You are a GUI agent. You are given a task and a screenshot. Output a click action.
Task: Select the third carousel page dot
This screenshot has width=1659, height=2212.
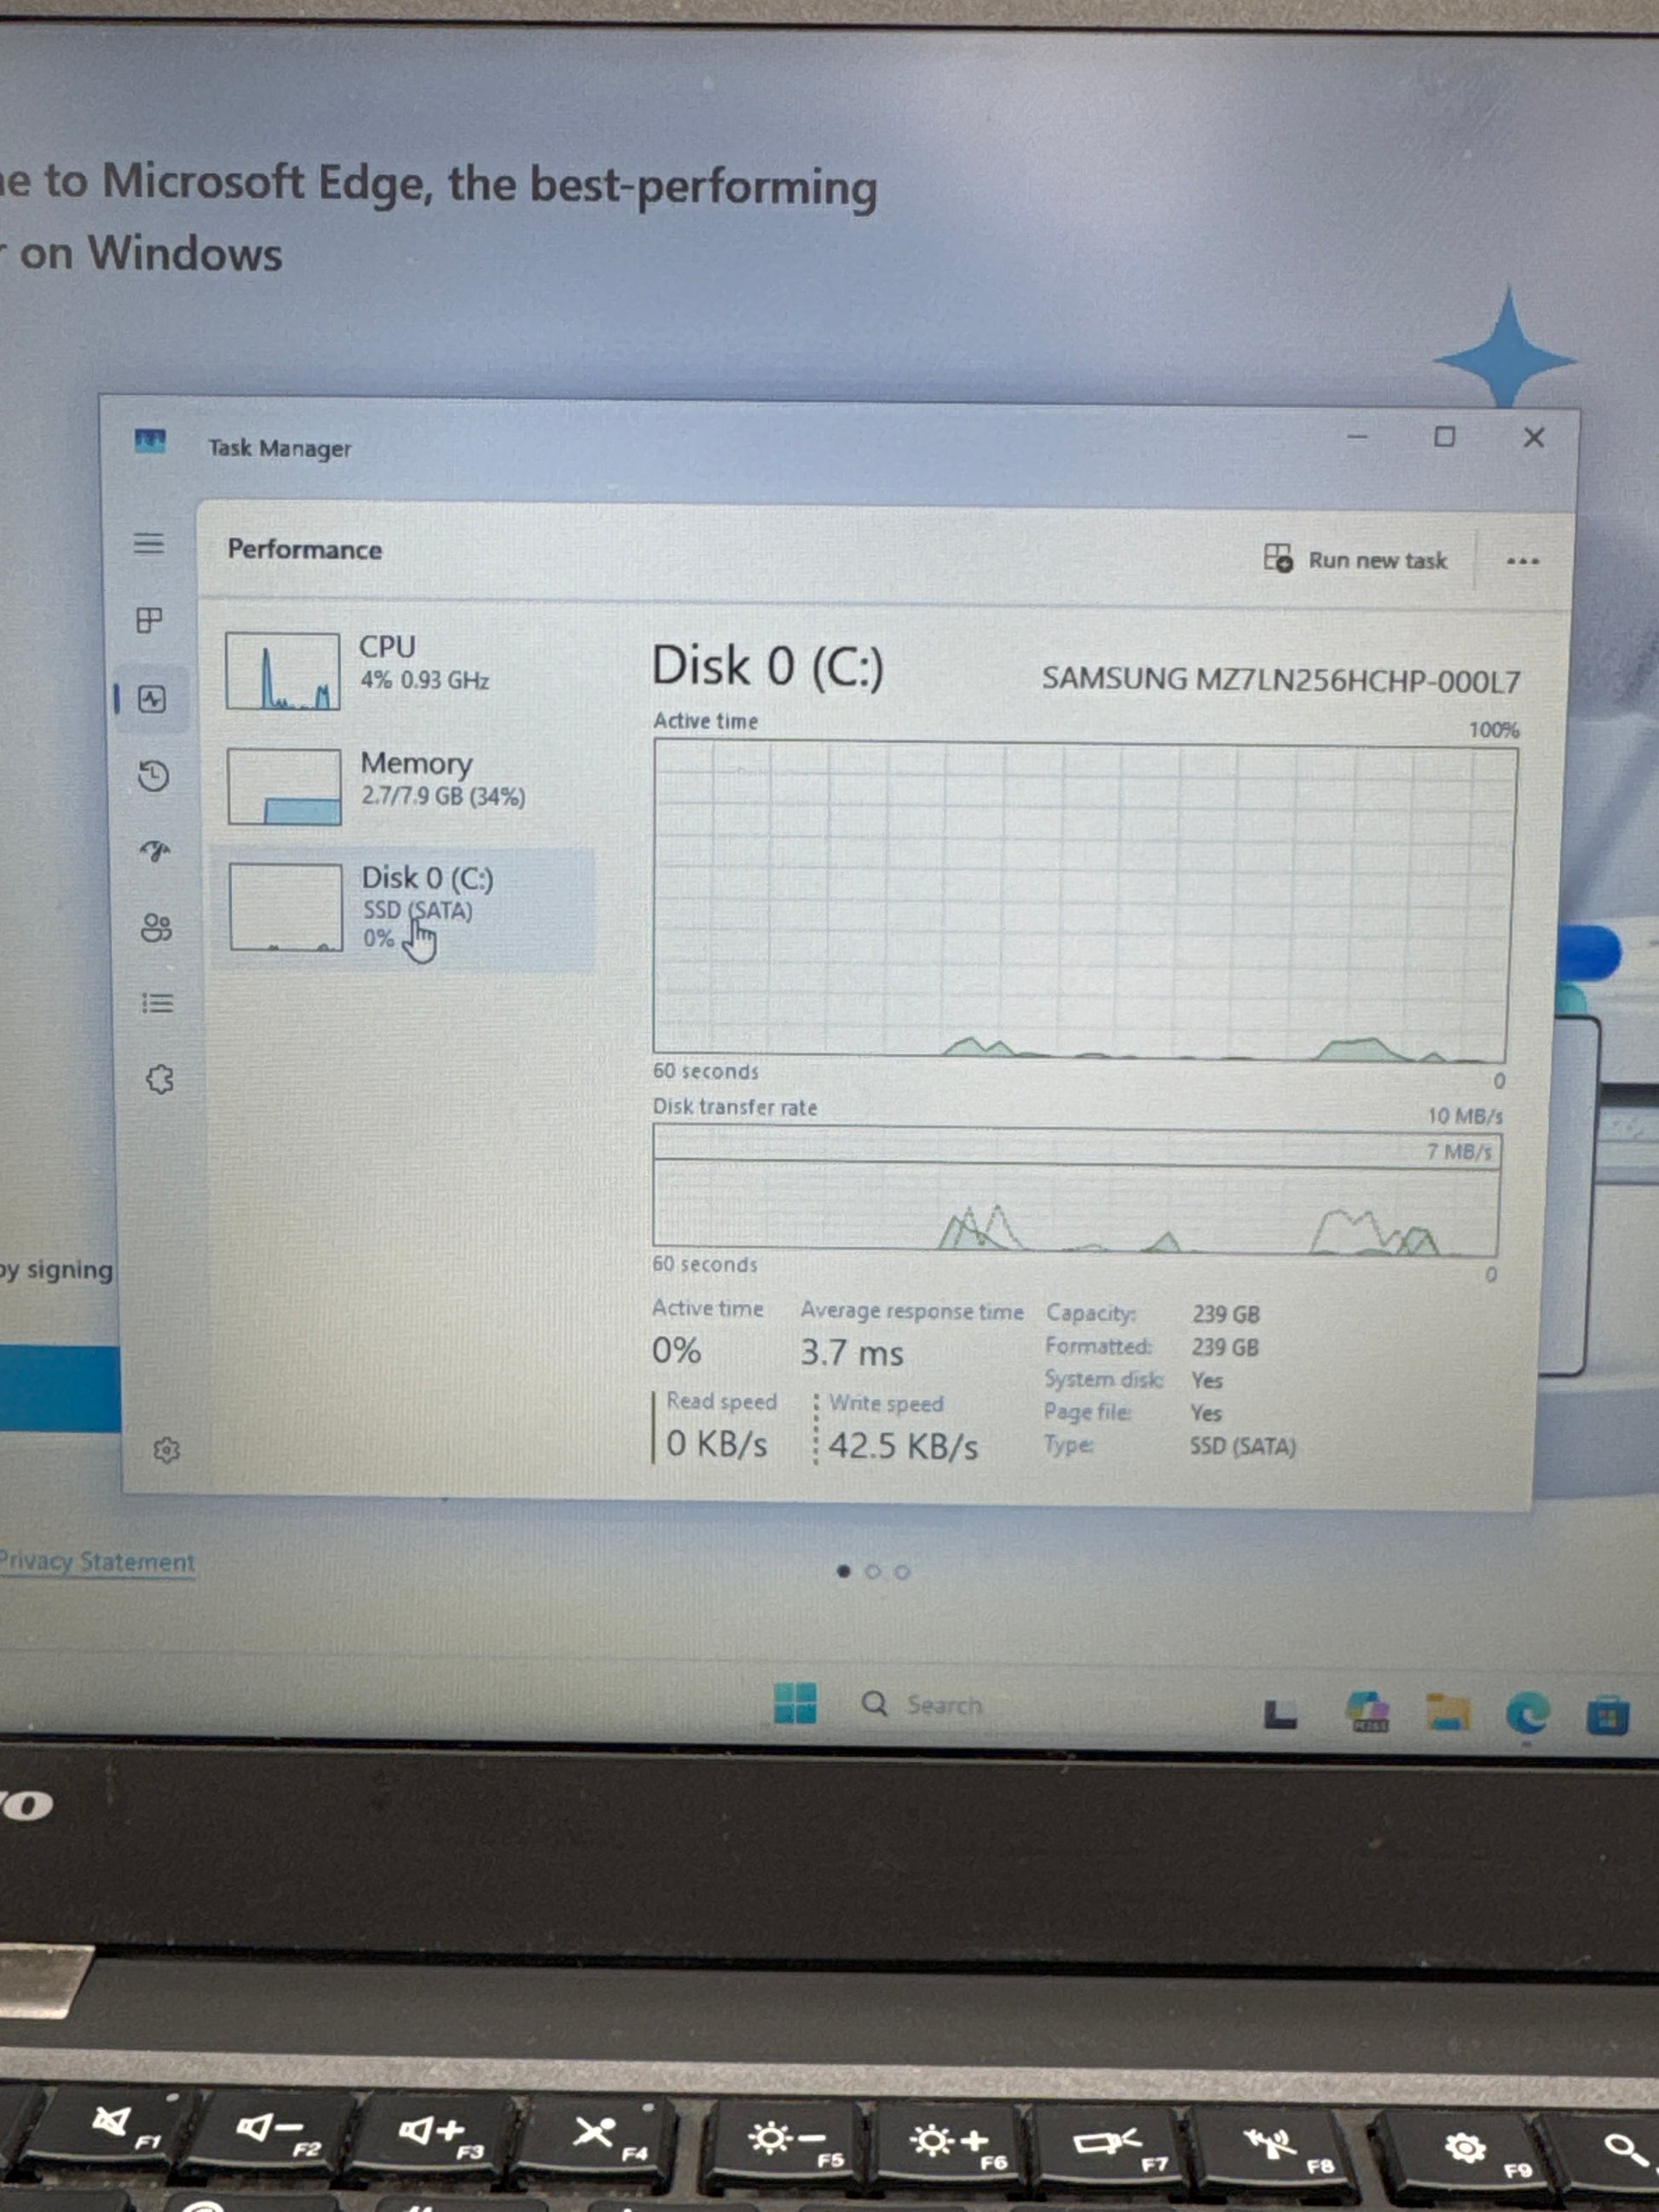click(x=902, y=1572)
